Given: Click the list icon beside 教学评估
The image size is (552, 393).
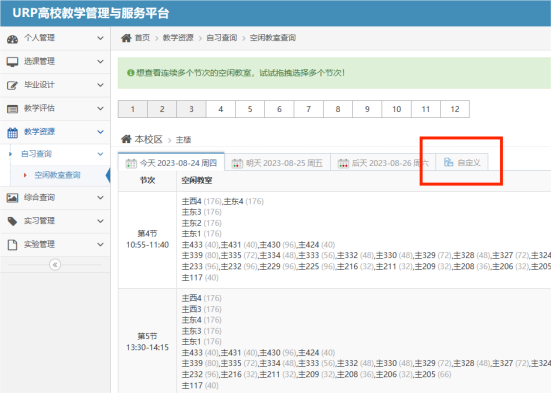Looking at the screenshot, I should 12,109.
